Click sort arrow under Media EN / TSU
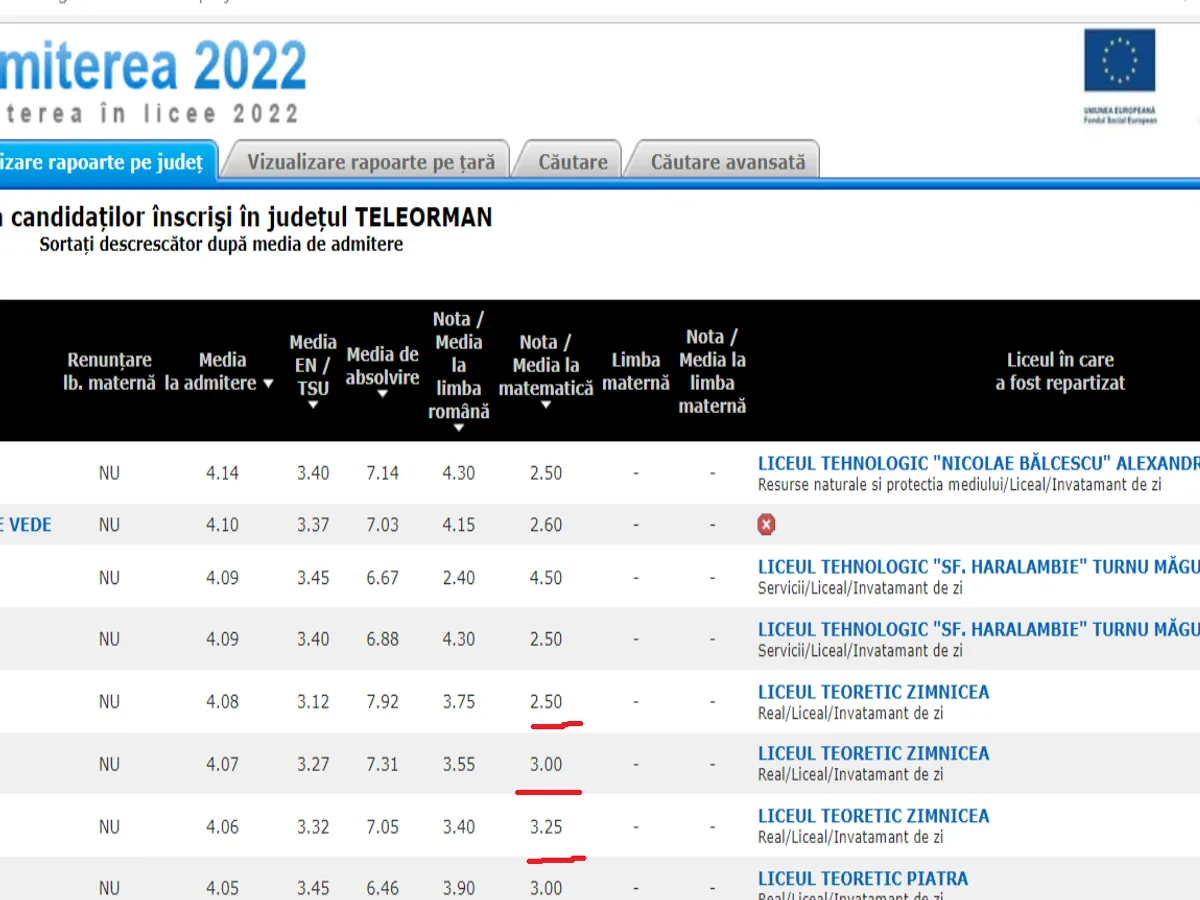 (x=313, y=405)
